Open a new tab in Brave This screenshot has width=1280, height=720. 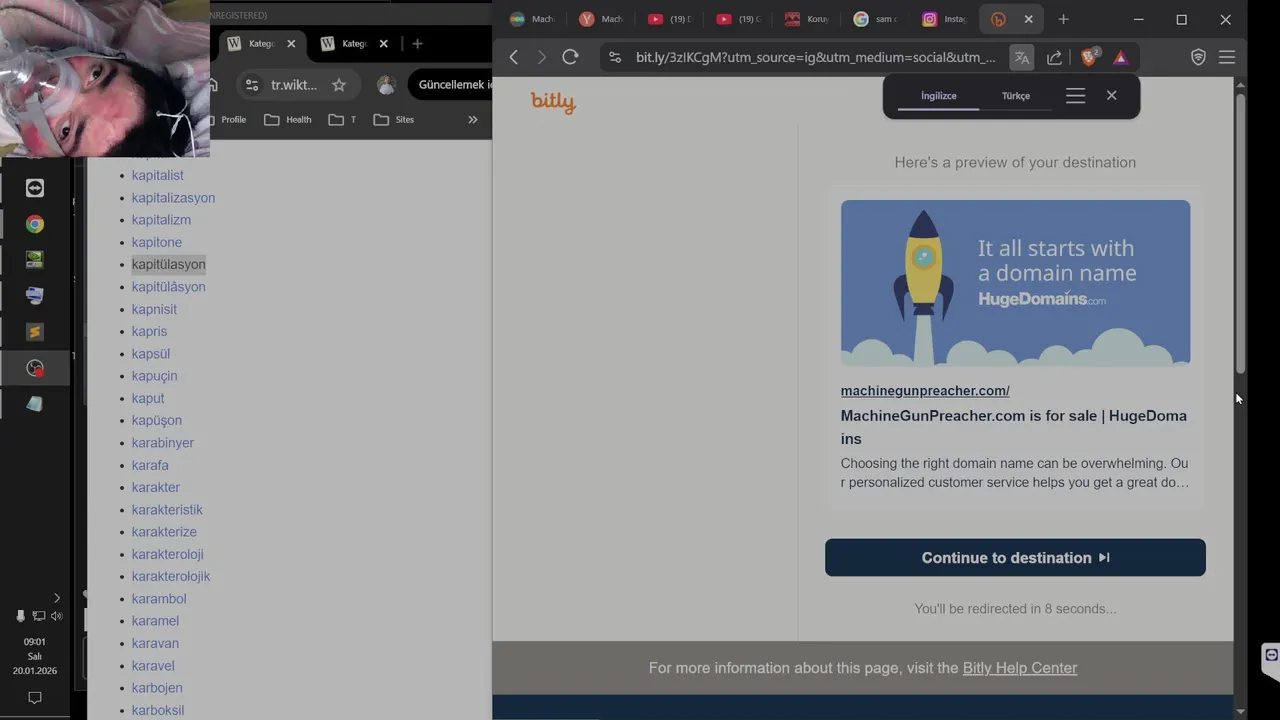1063,19
